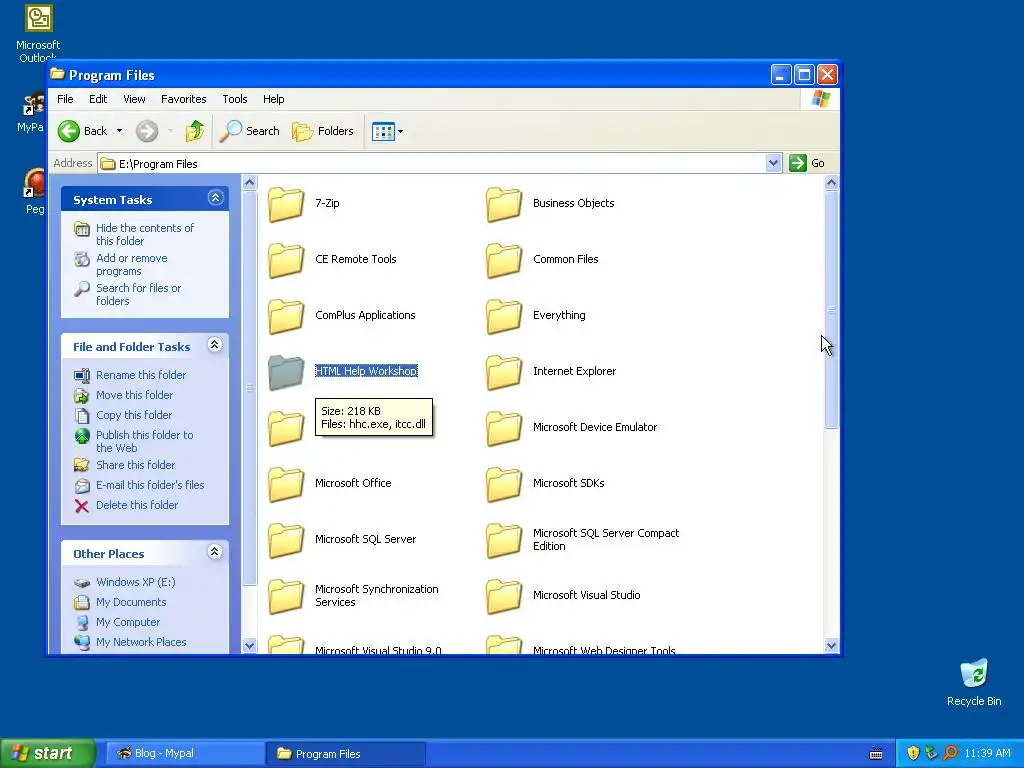Collapse the System Tasks panel
The height and width of the screenshot is (768, 1024).
click(216, 198)
